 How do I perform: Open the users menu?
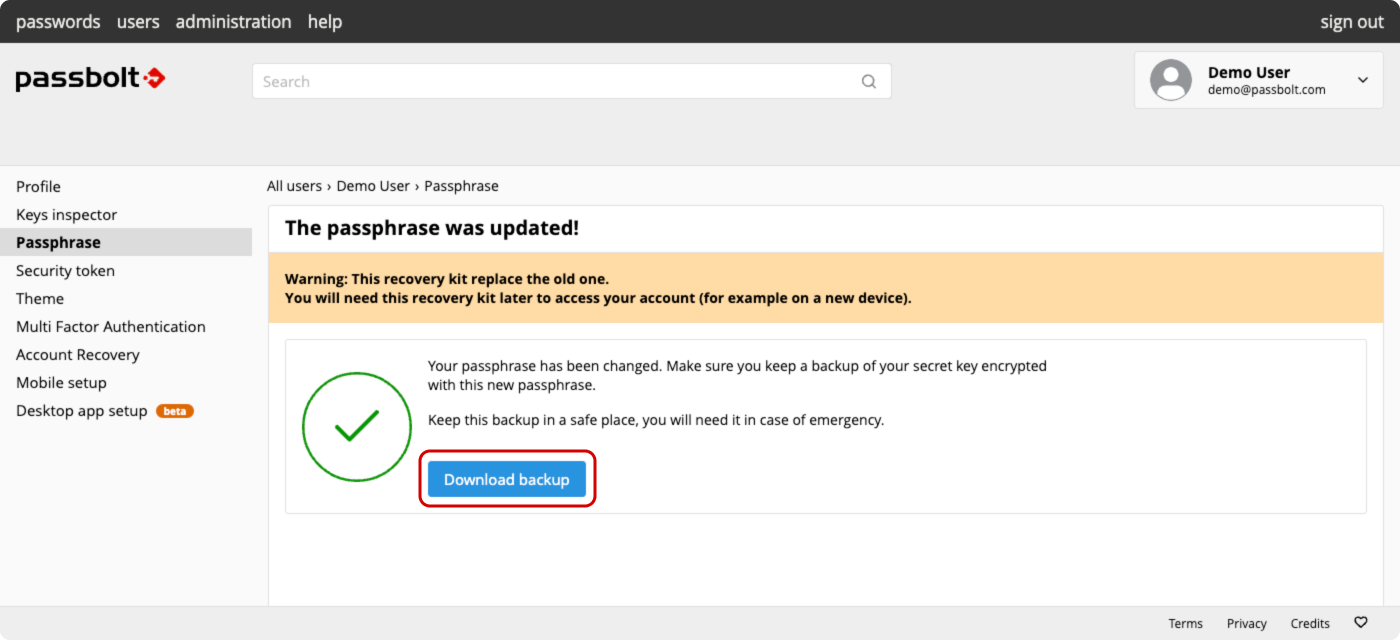[138, 22]
